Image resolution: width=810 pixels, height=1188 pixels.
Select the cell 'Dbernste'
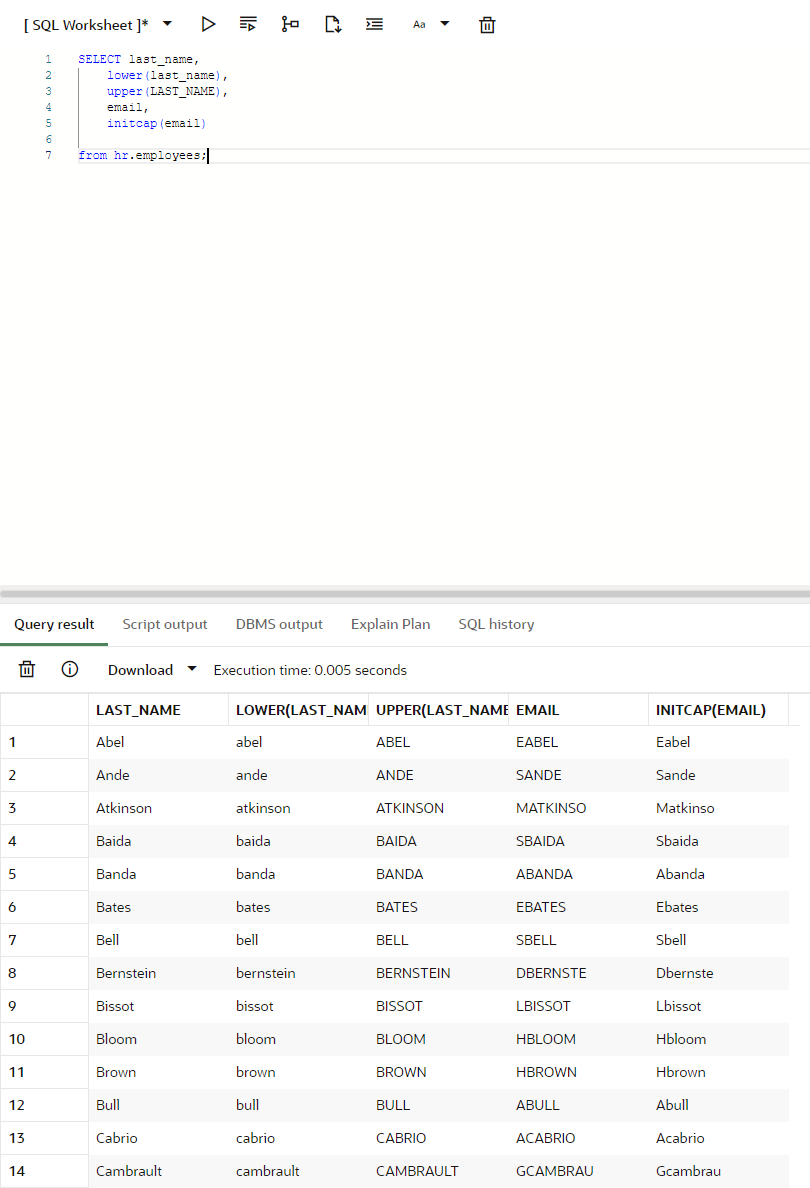pyautogui.click(x=718, y=973)
